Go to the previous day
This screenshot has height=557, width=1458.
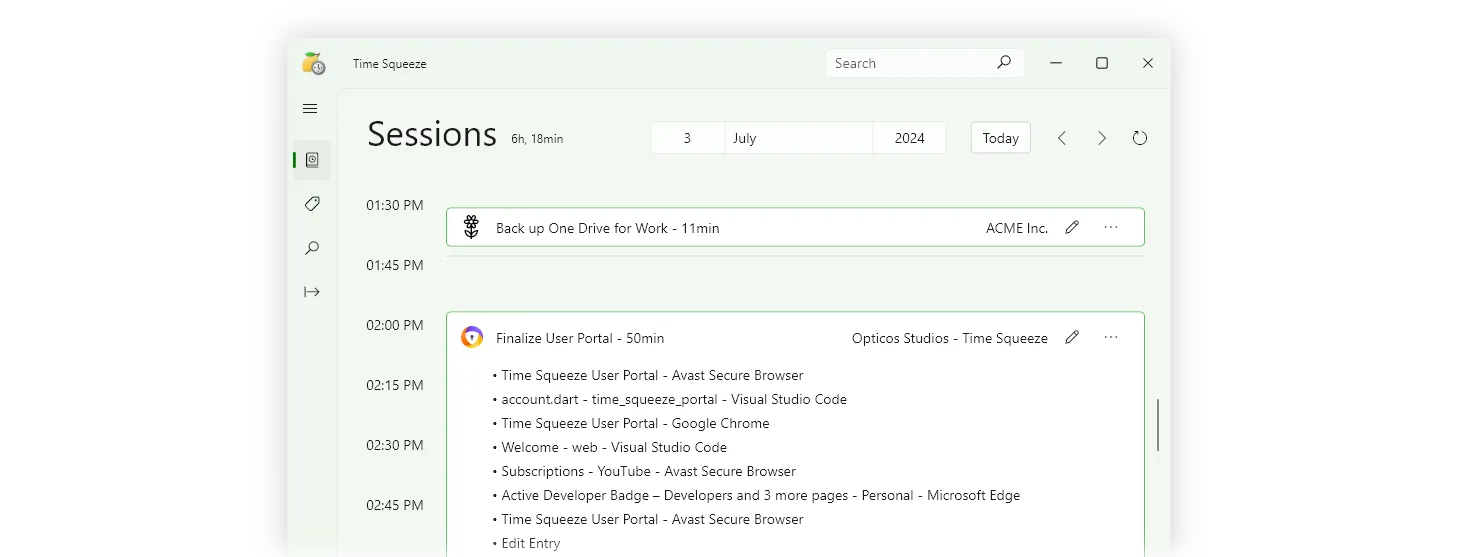click(1062, 138)
